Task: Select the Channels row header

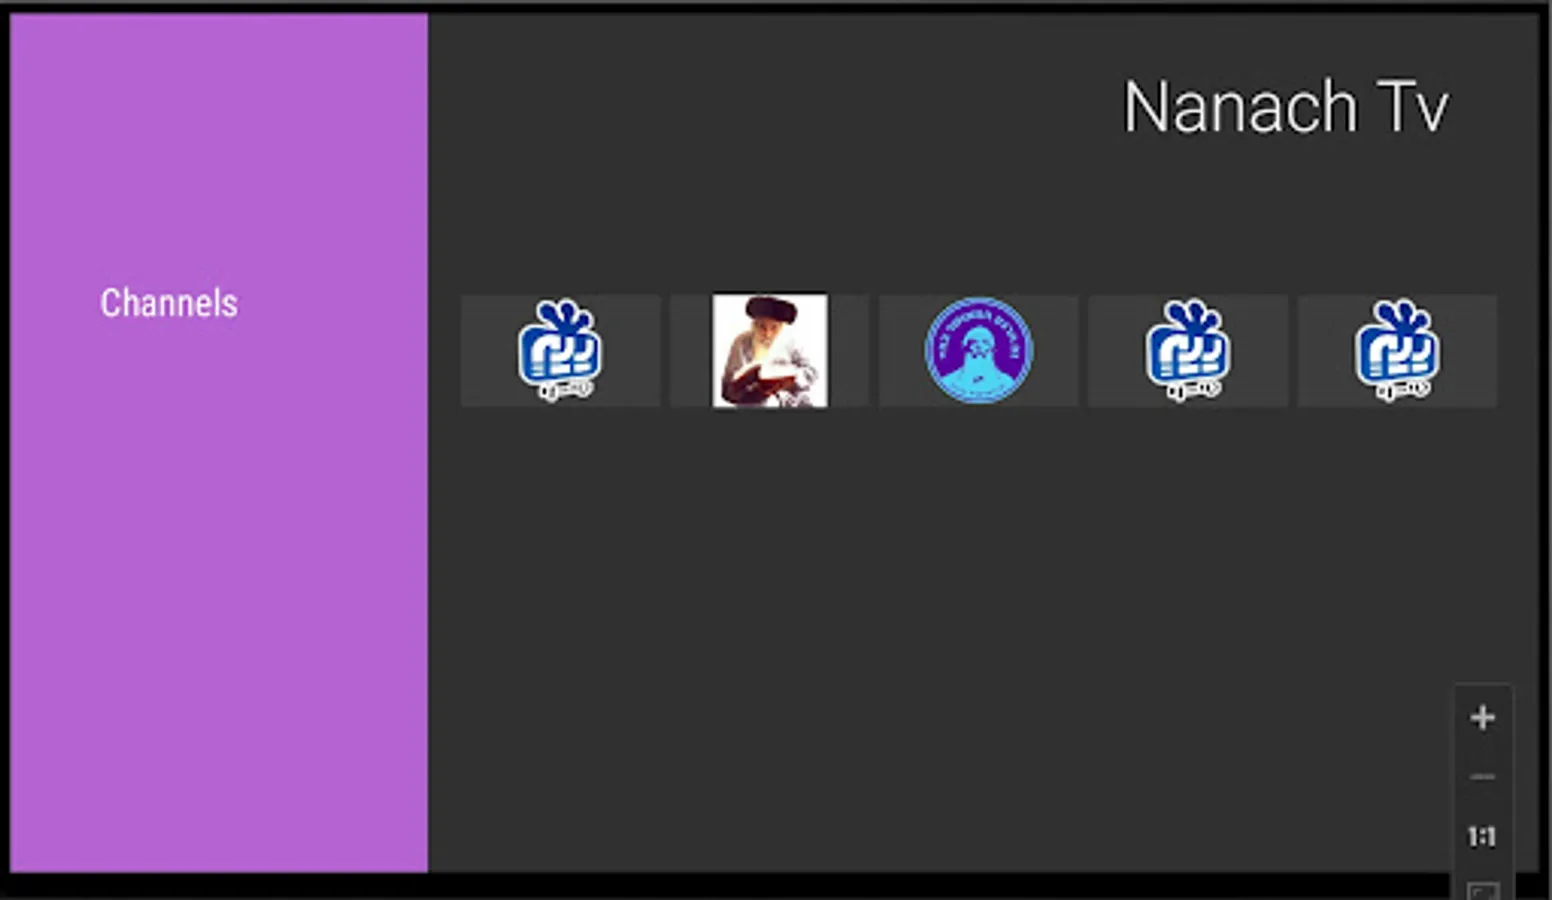Action: tap(169, 303)
